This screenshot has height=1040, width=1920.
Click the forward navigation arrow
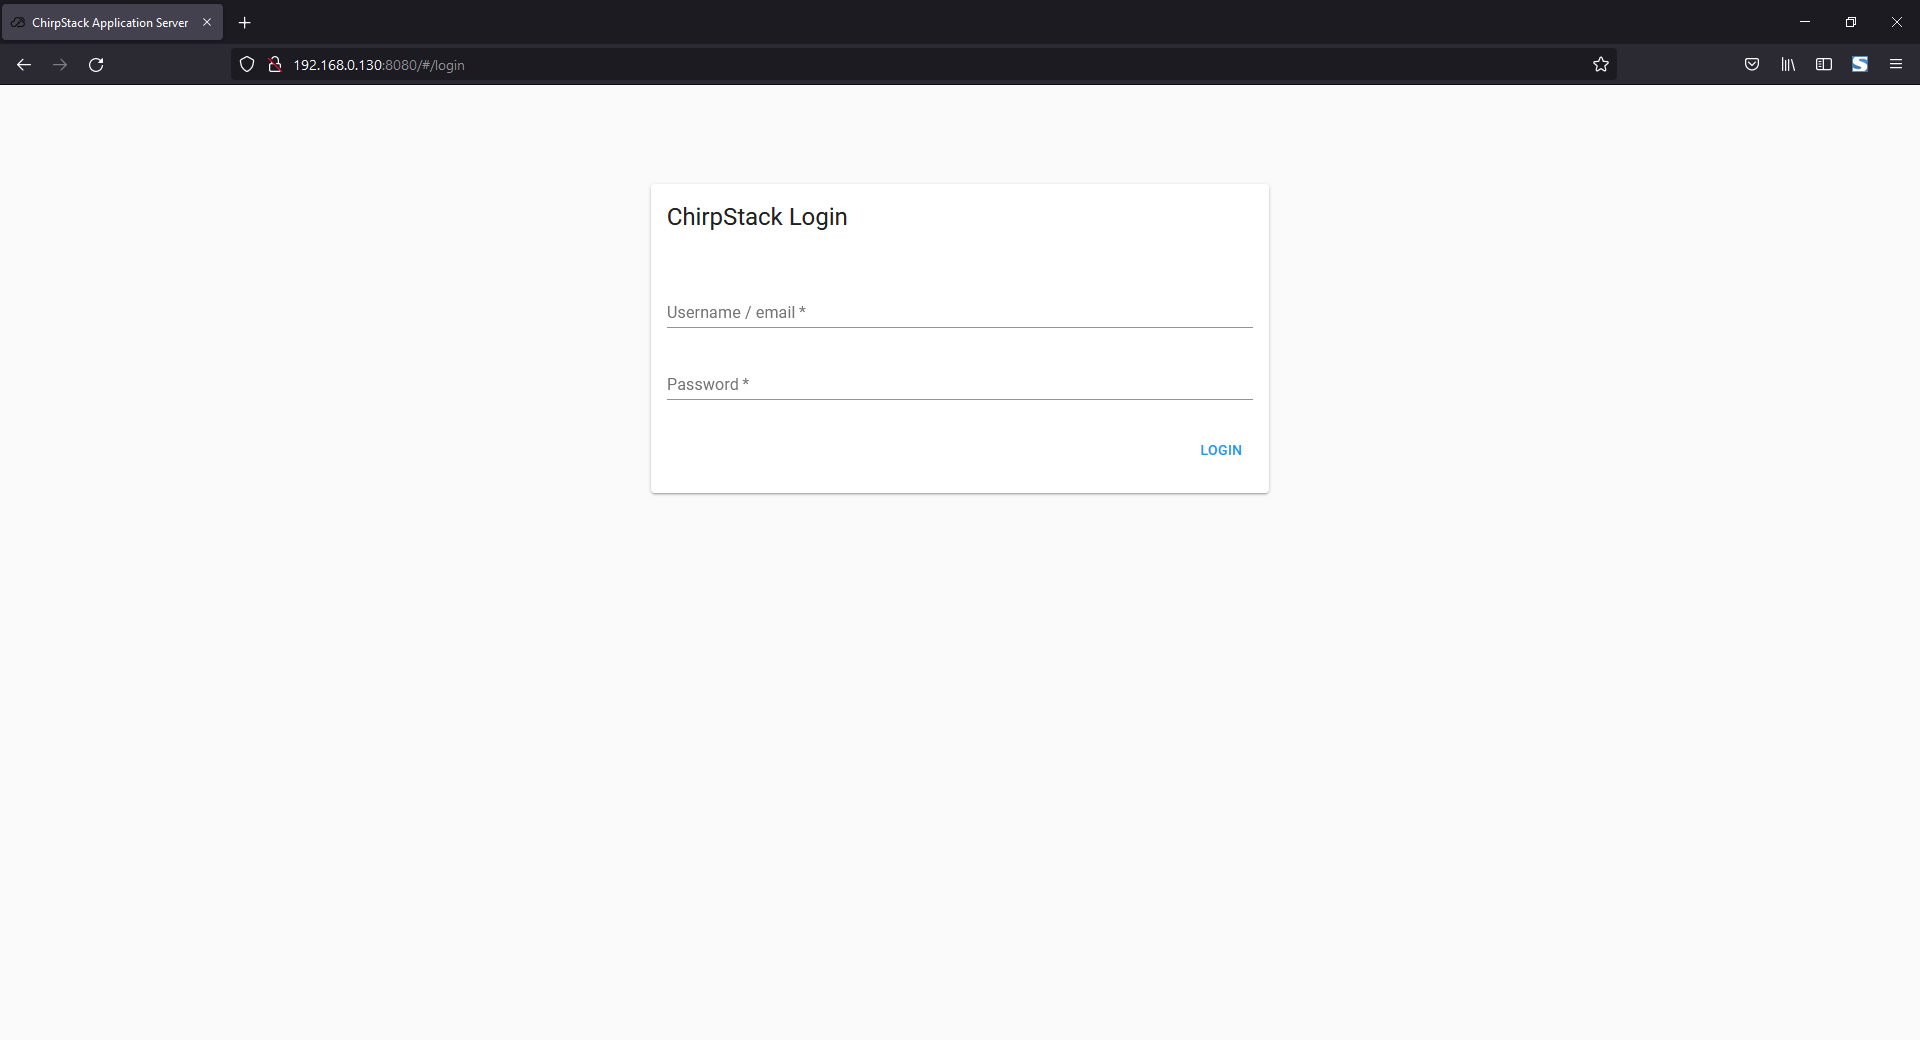pos(59,64)
